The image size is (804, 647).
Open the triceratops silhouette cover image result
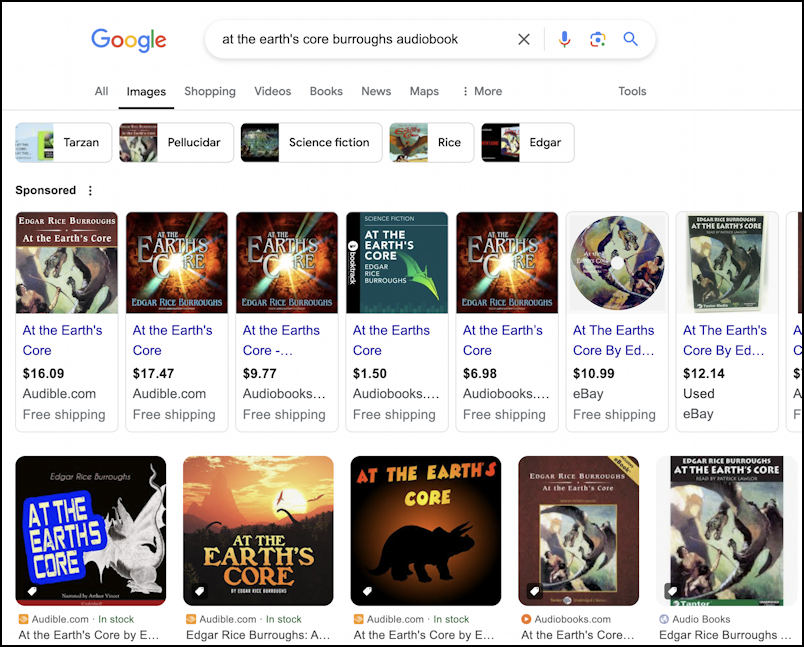pos(426,531)
